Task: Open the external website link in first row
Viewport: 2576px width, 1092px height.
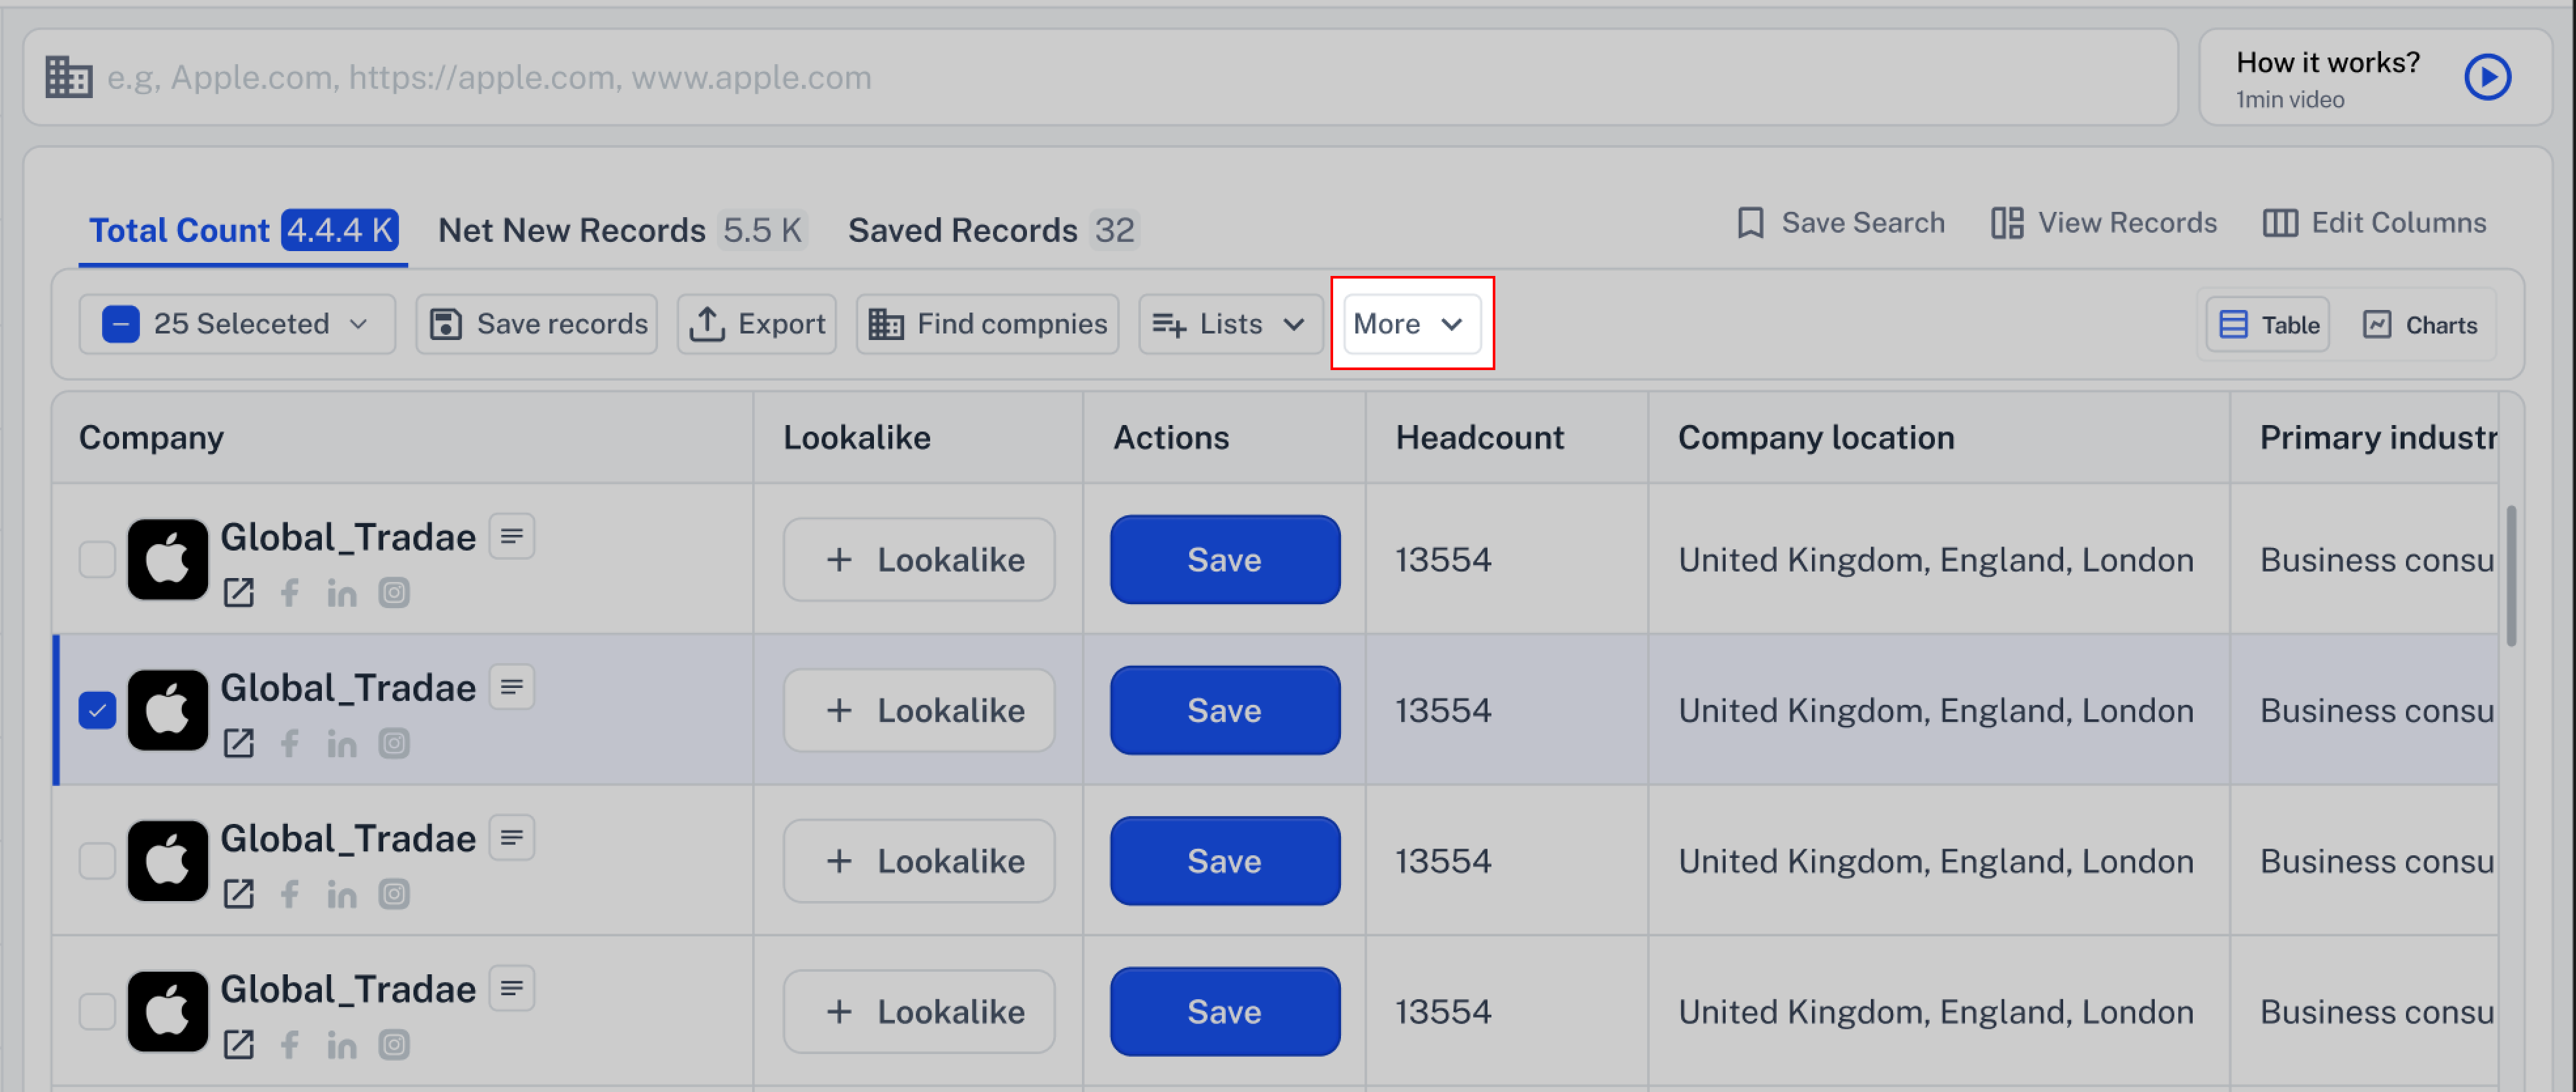Action: (x=238, y=592)
